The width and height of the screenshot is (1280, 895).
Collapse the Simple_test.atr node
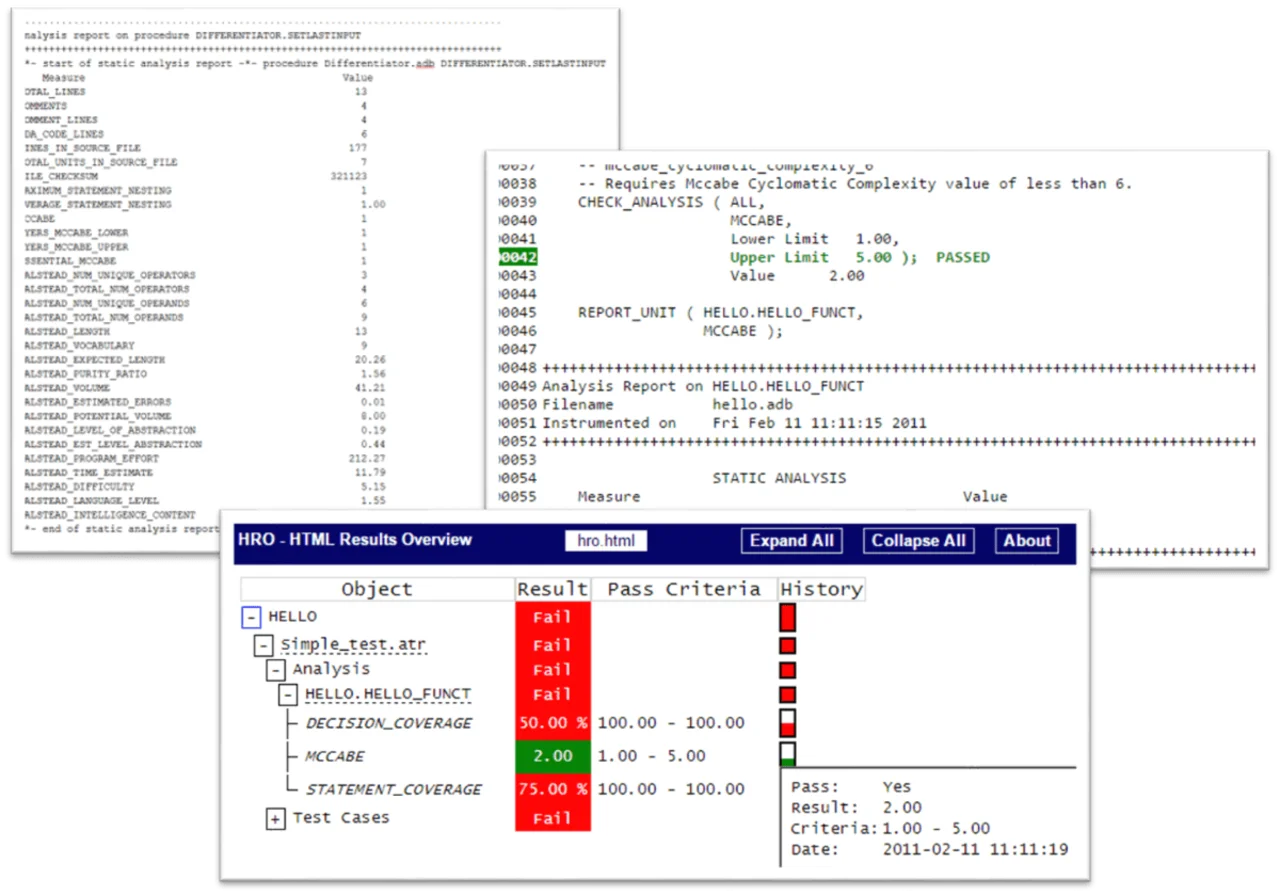point(265,646)
